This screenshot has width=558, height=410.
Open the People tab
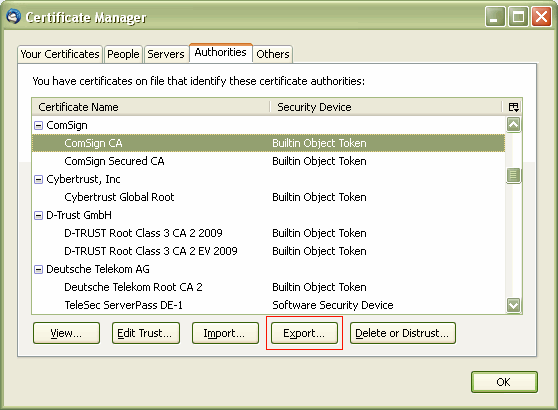pos(123,54)
